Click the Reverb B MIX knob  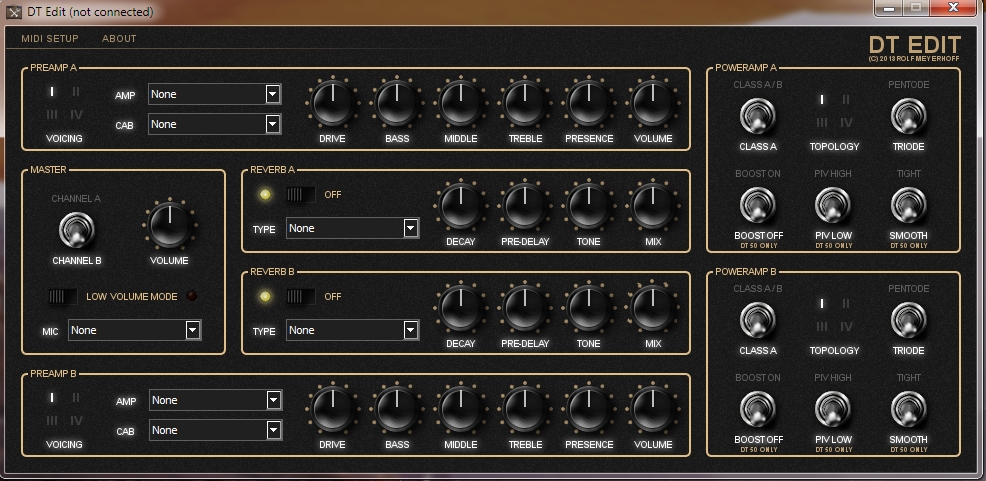coord(653,308)
